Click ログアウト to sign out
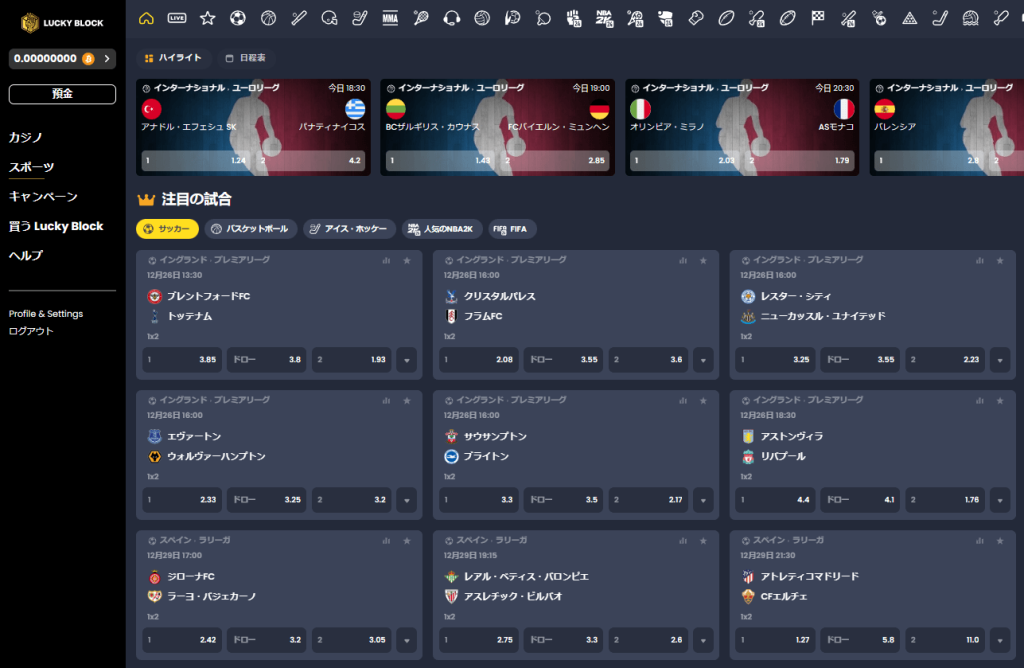This screenshot has height=668, width=1024. point(31,331)
